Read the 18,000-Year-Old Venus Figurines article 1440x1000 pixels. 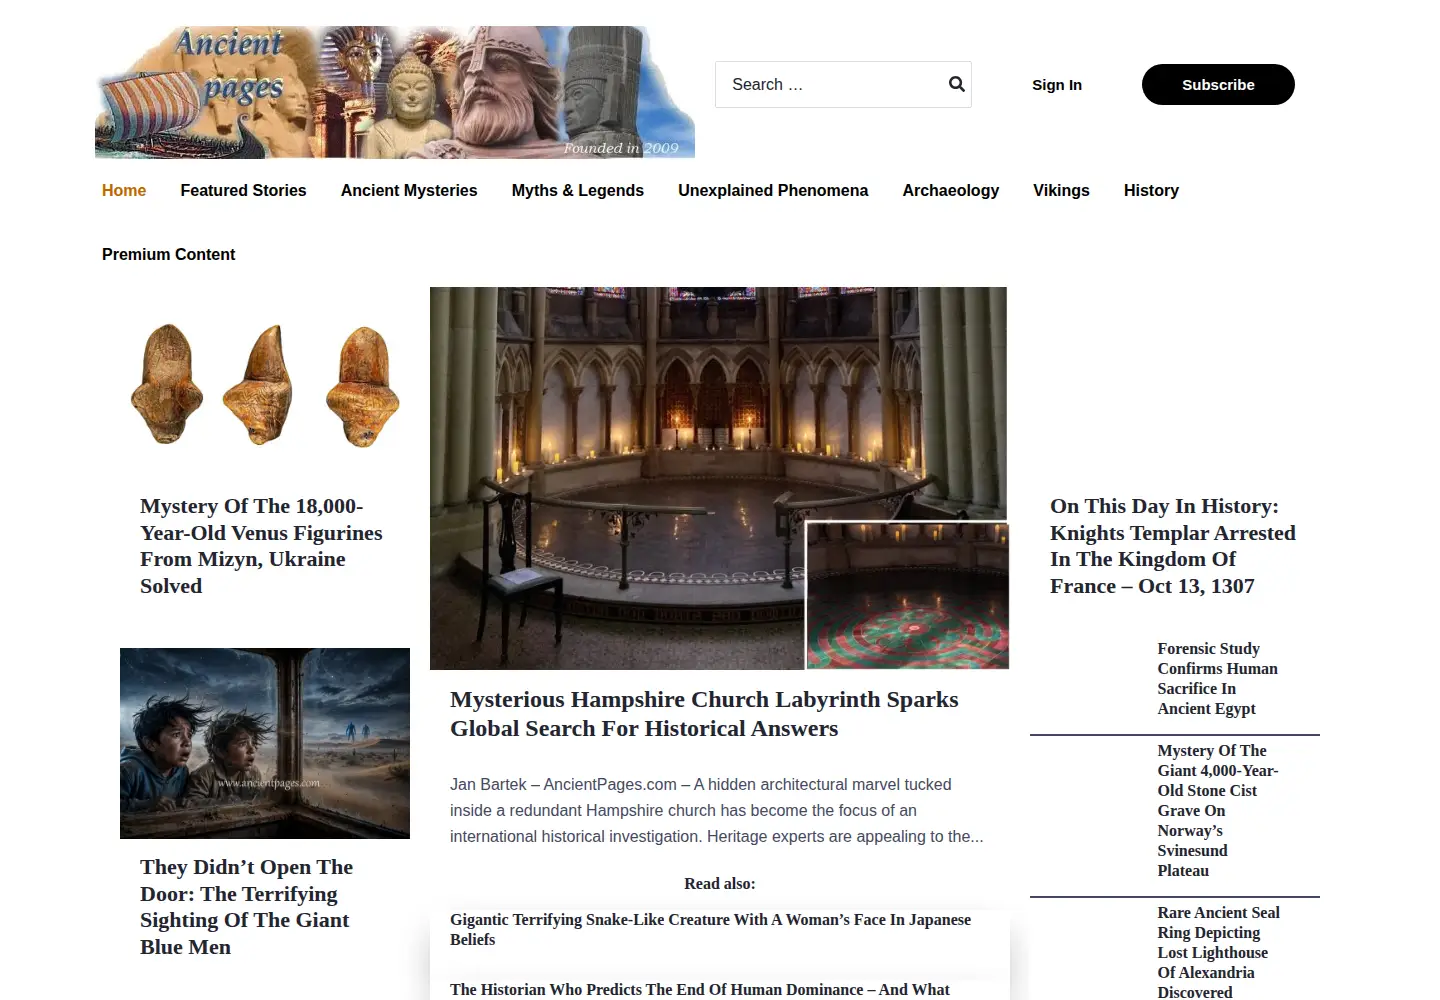click(x=261, y=546)
